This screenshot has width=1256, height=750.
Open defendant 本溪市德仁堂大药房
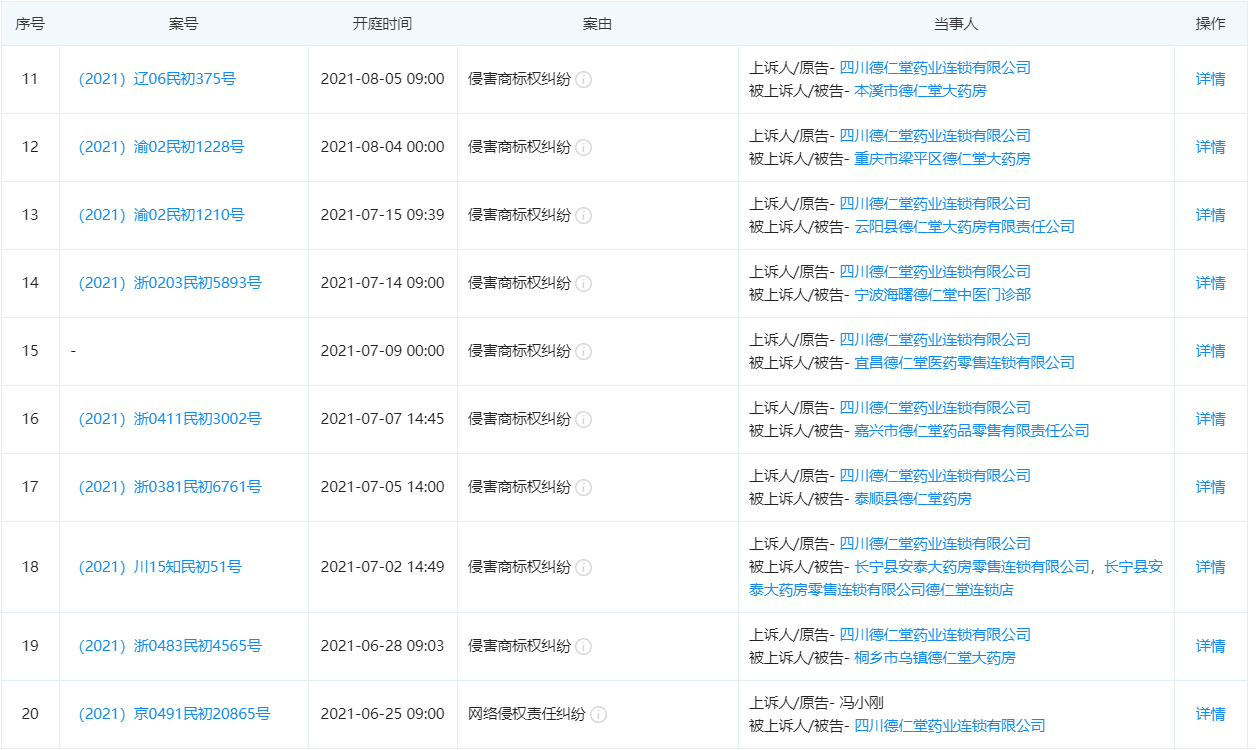click(x=920, y=91)
